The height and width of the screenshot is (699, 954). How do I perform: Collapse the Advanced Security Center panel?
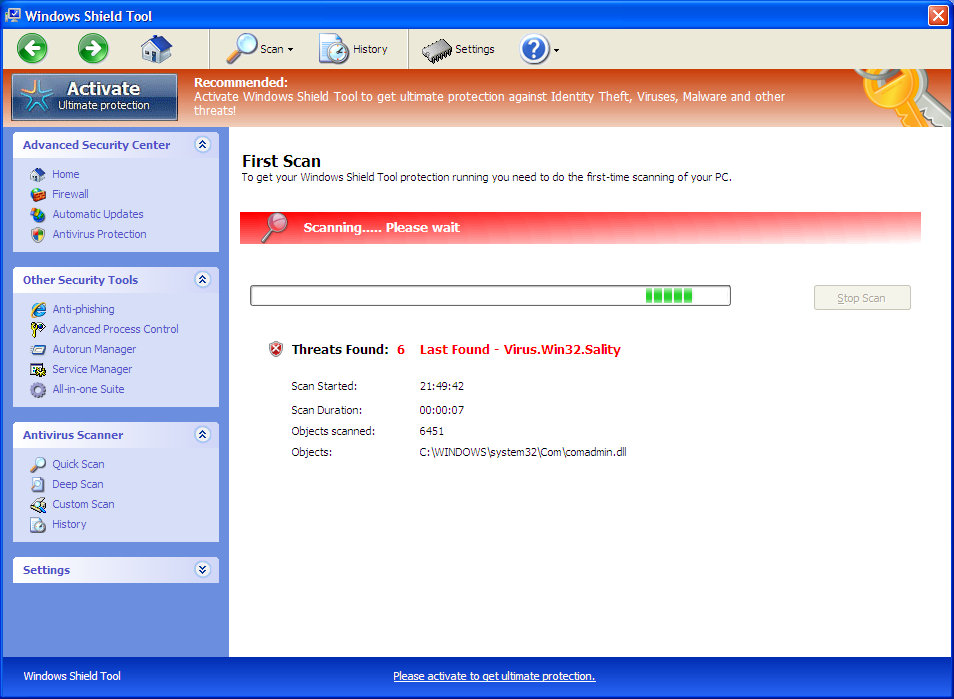203,144
